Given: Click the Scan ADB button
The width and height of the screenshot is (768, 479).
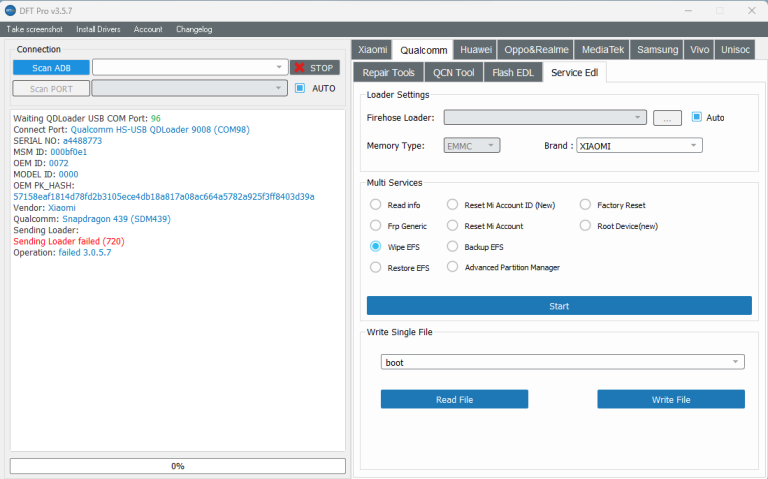Looking at the screenshot, I should tap(51, 68).
